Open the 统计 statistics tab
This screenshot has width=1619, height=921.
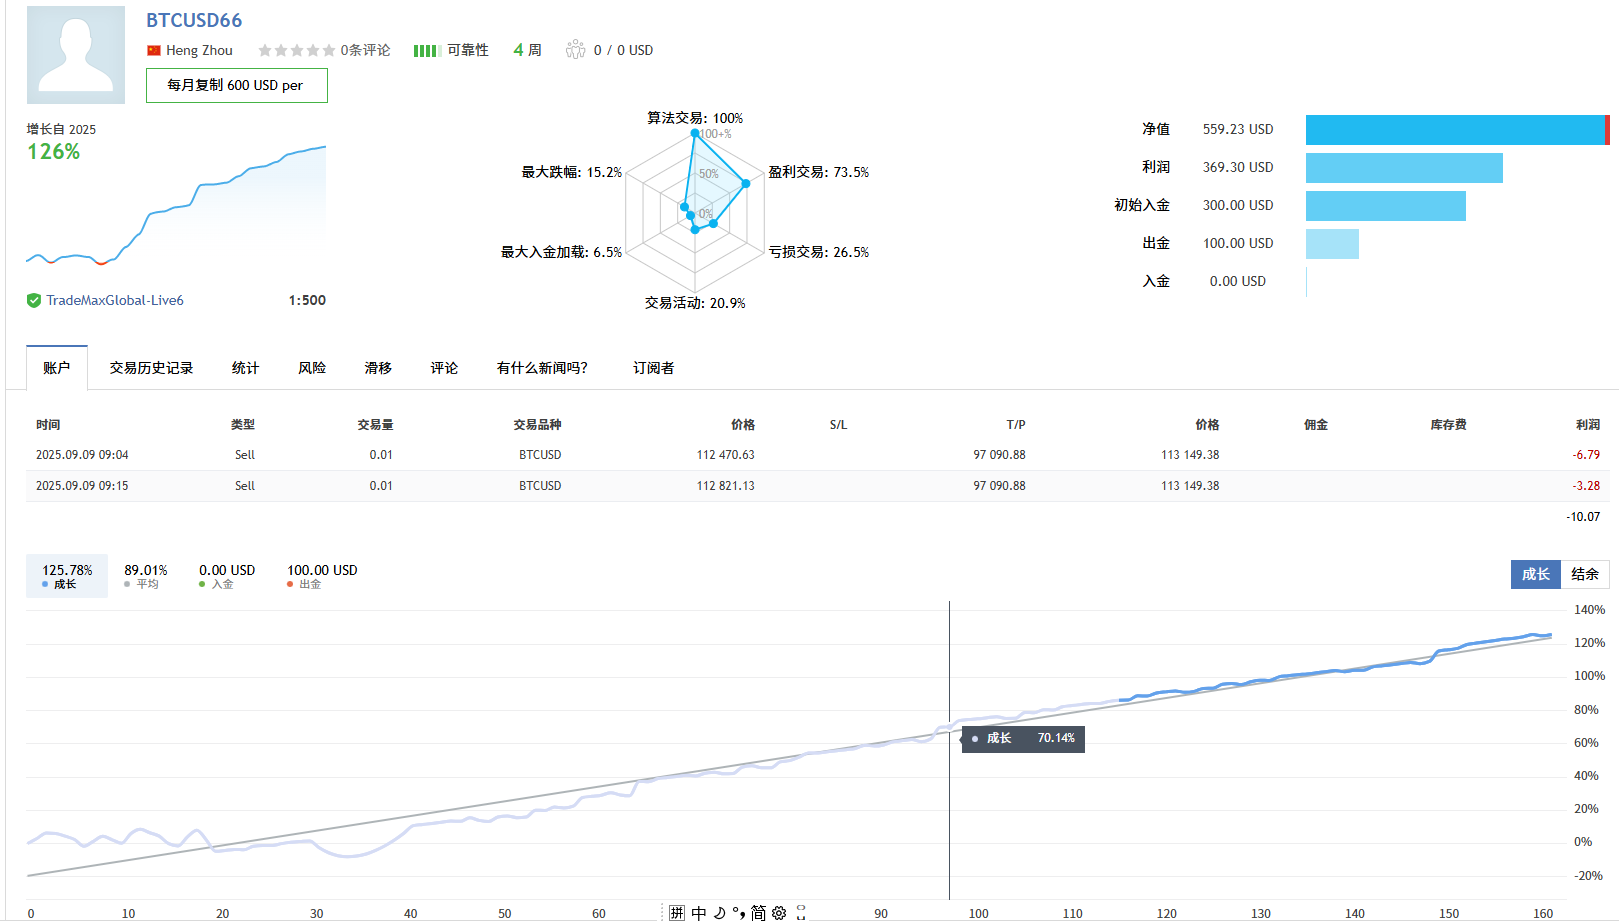click(245, 368)
